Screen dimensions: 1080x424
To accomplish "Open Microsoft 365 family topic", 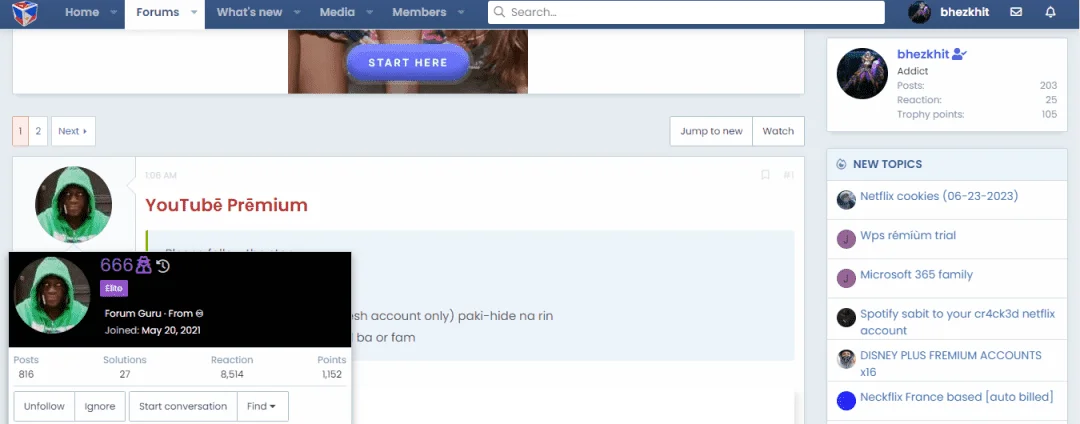I will point(916,275).
